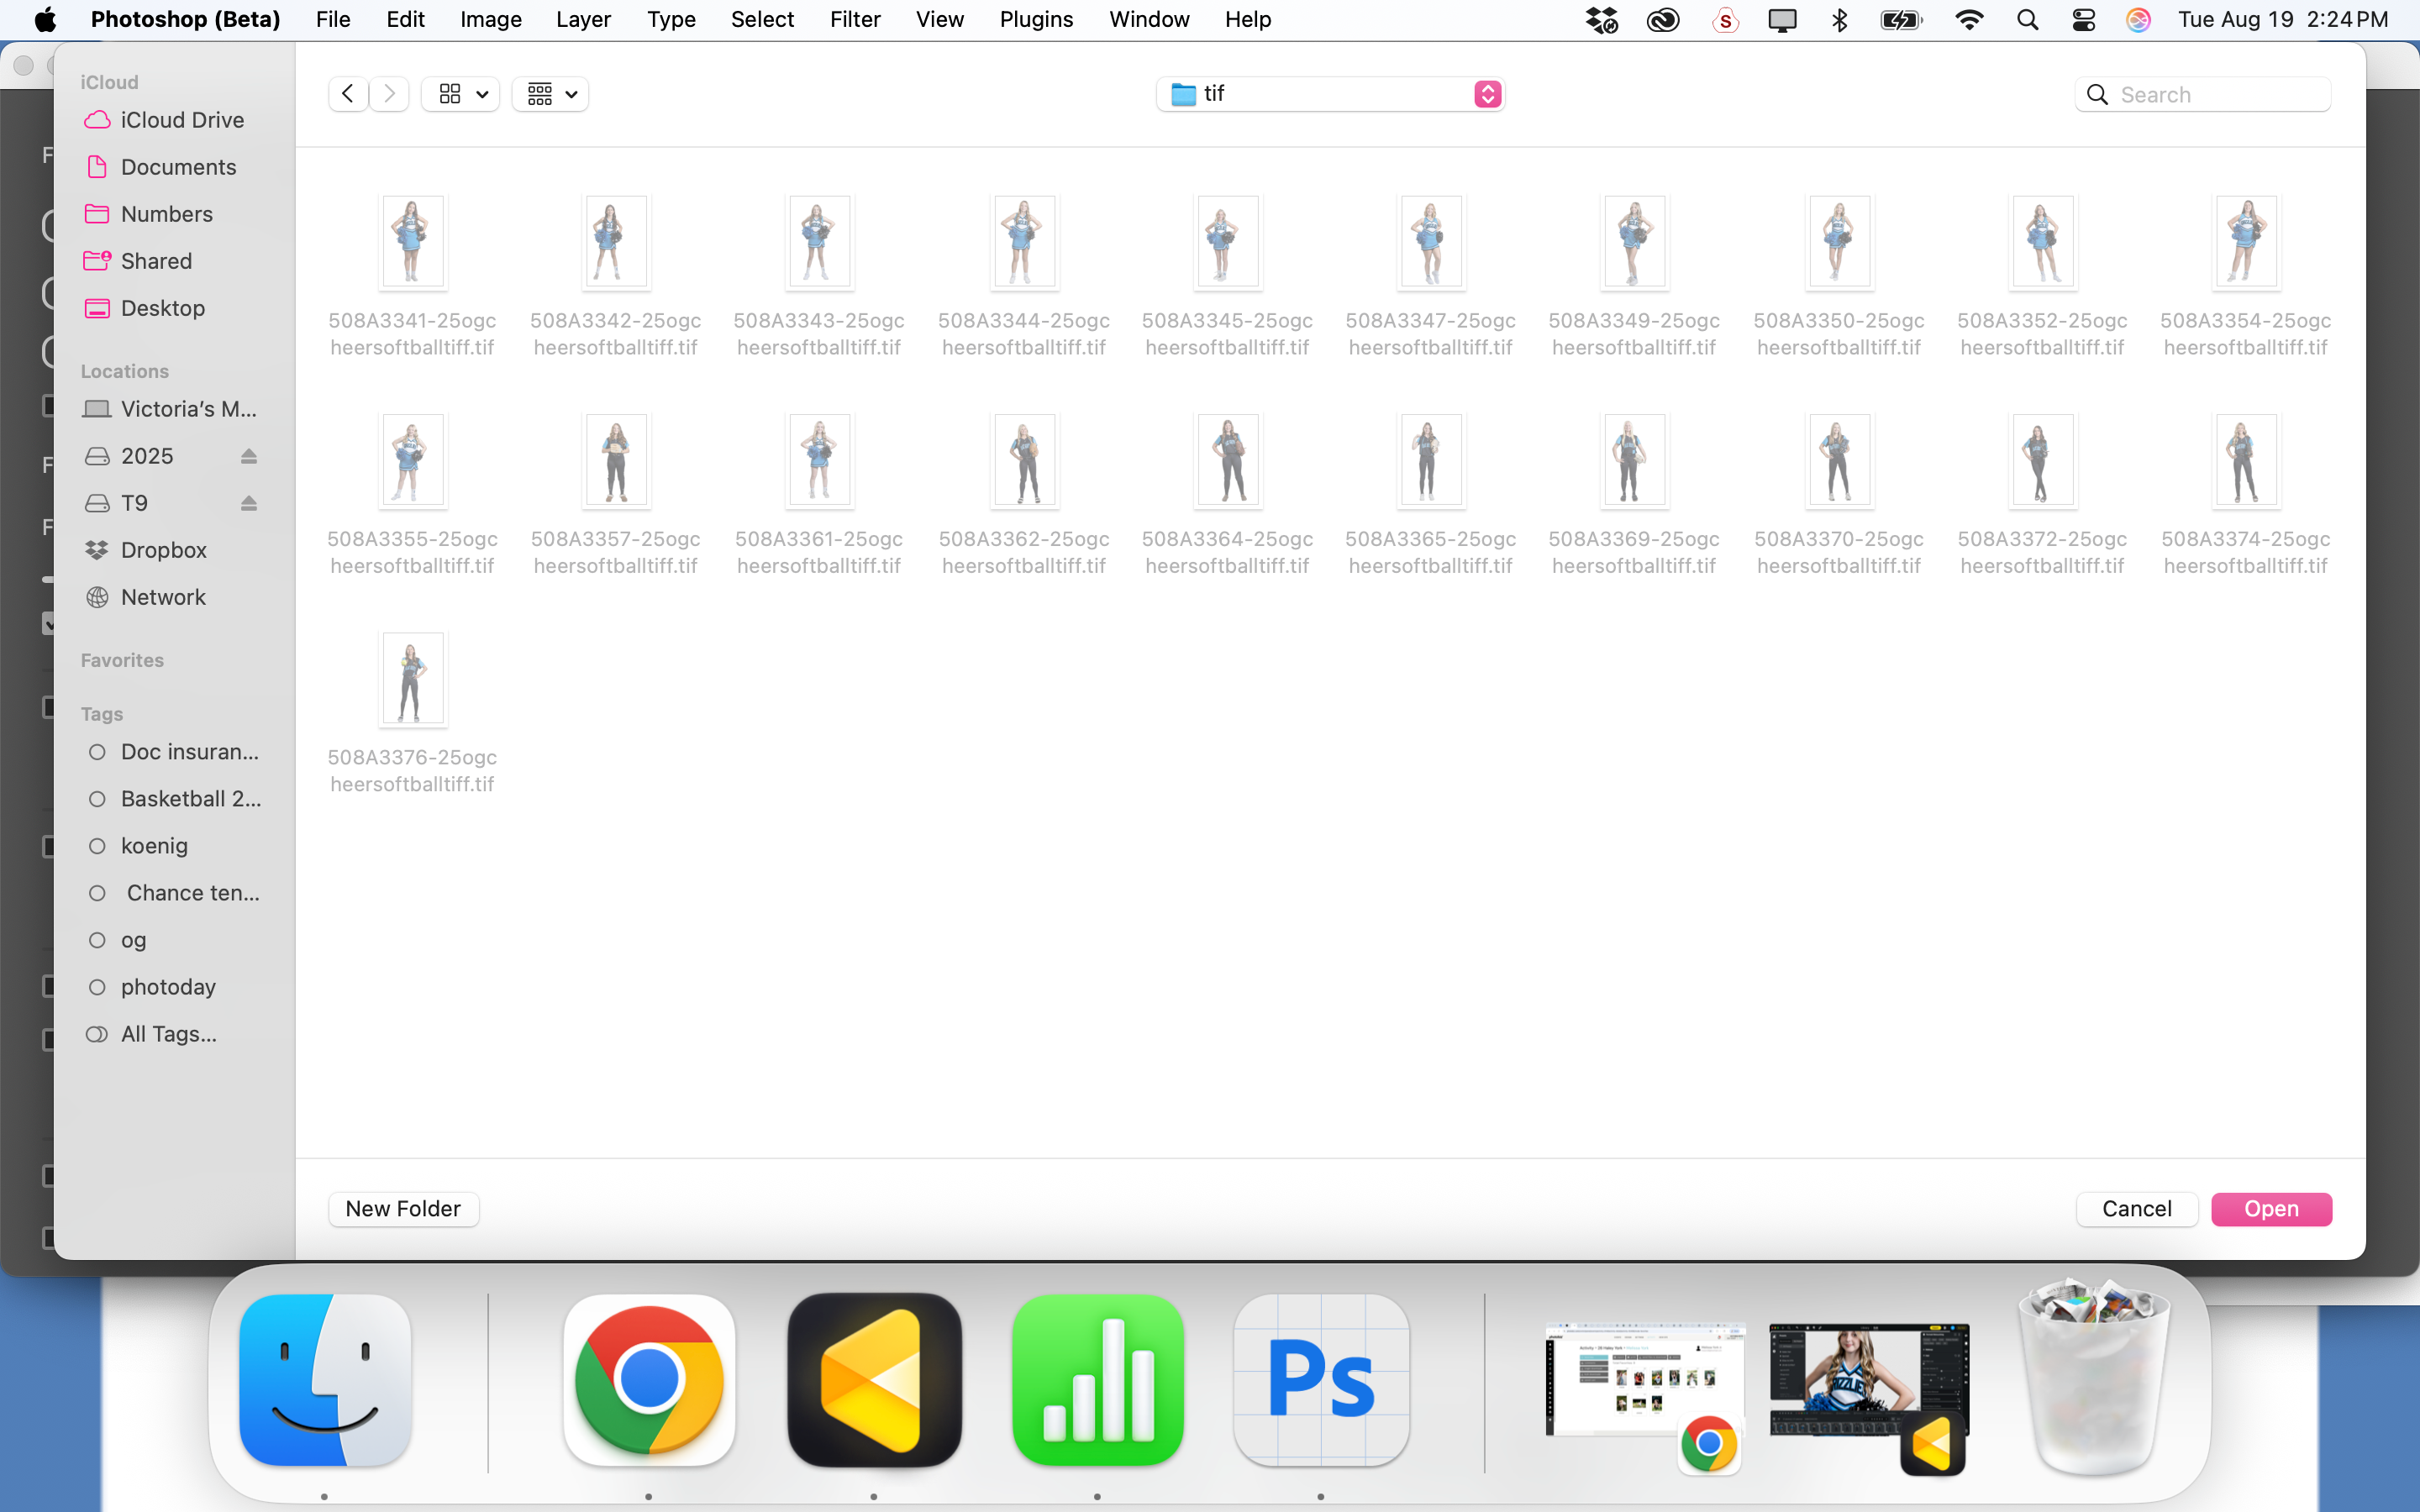
Task: Open Spotlight search in the menu bar
Action: pos(2027,20)
